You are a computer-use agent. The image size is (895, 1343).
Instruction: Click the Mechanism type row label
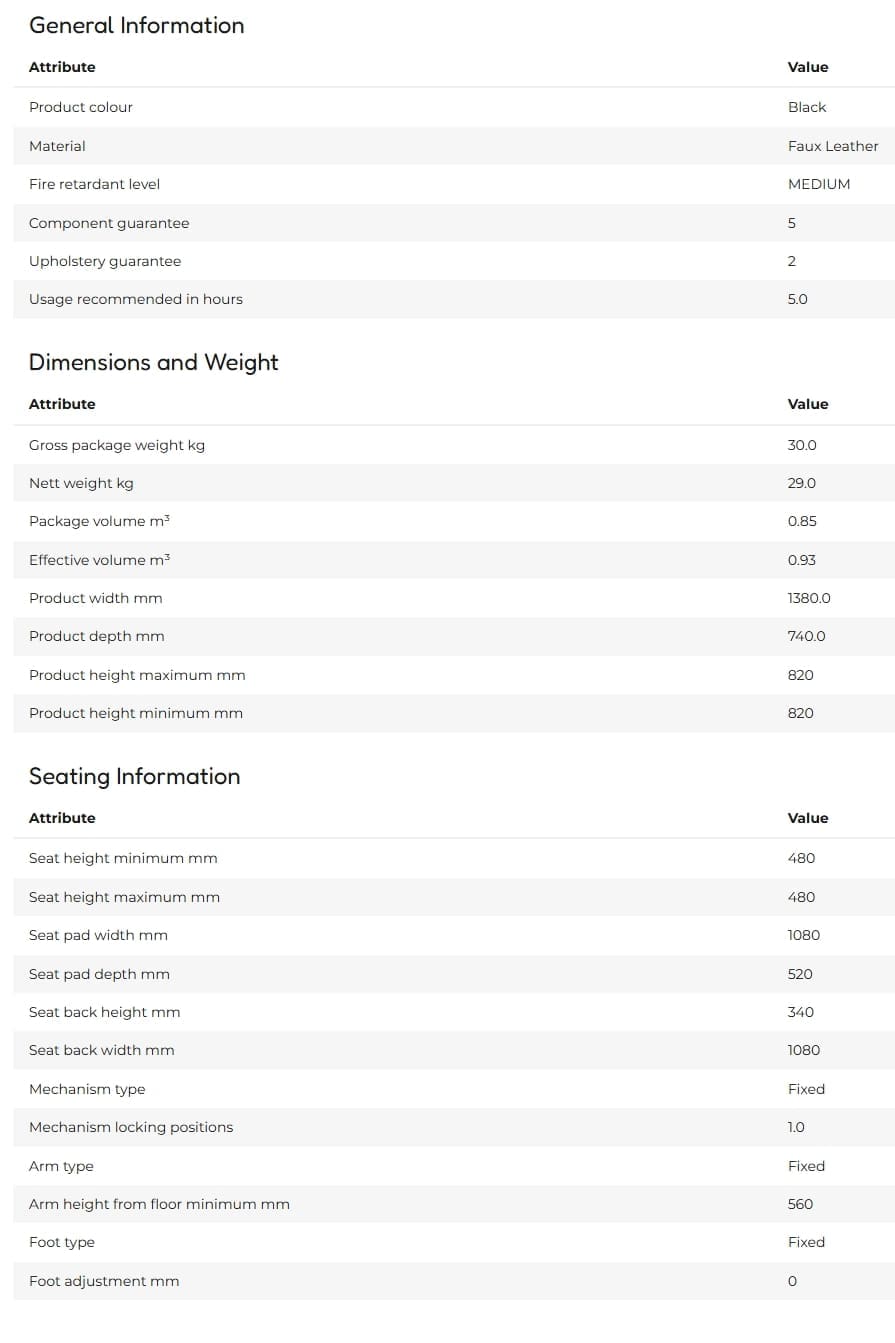87,1089
